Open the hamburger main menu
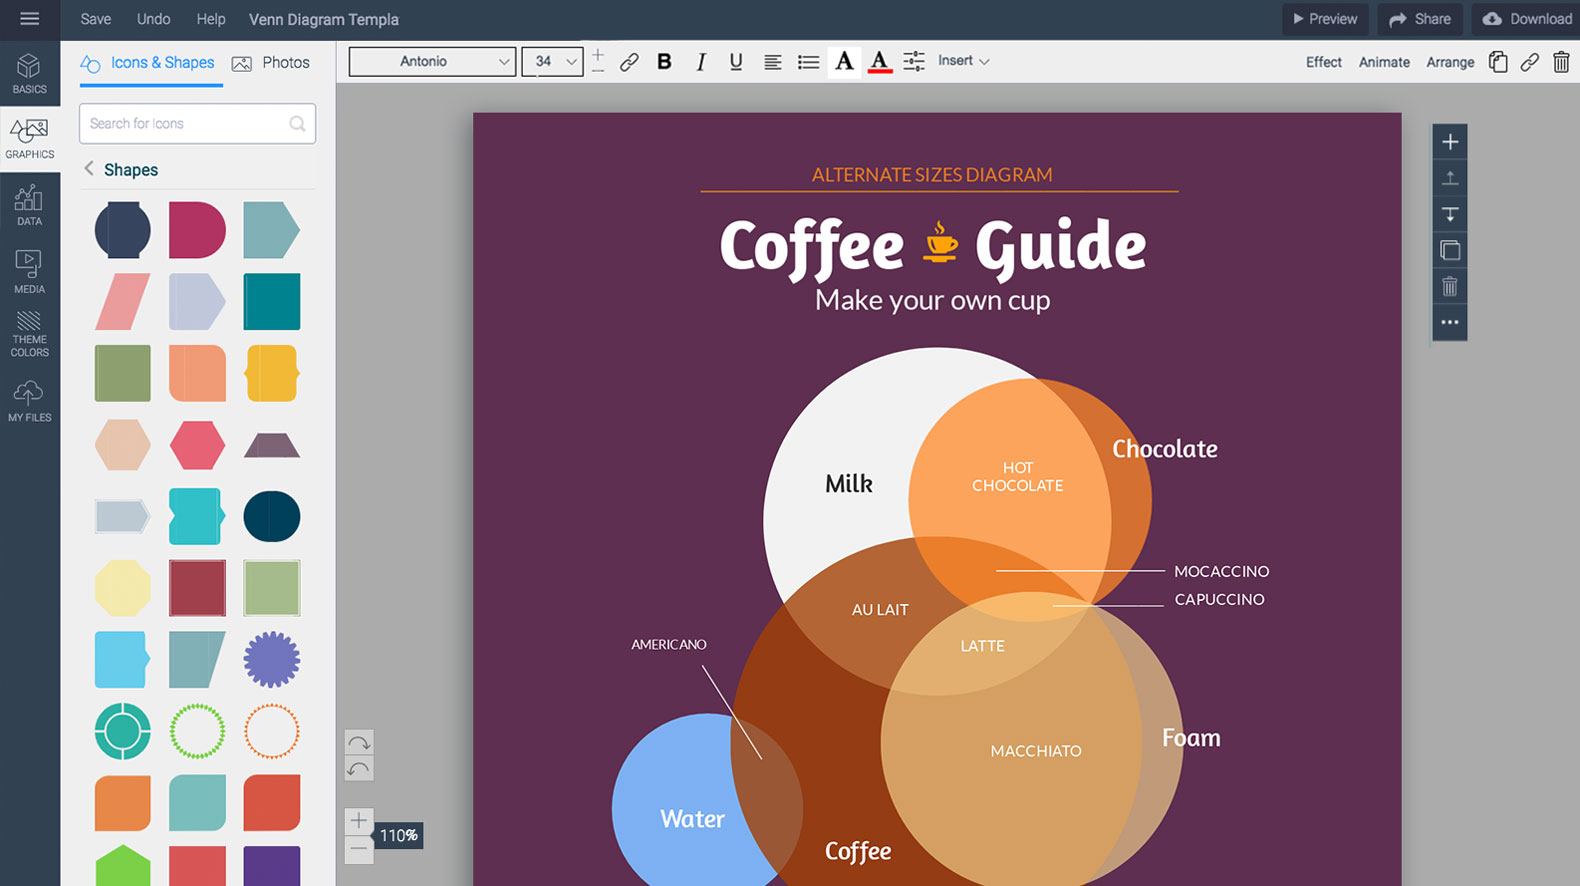This screenshot has height=886, width=1580. [29, 19]
